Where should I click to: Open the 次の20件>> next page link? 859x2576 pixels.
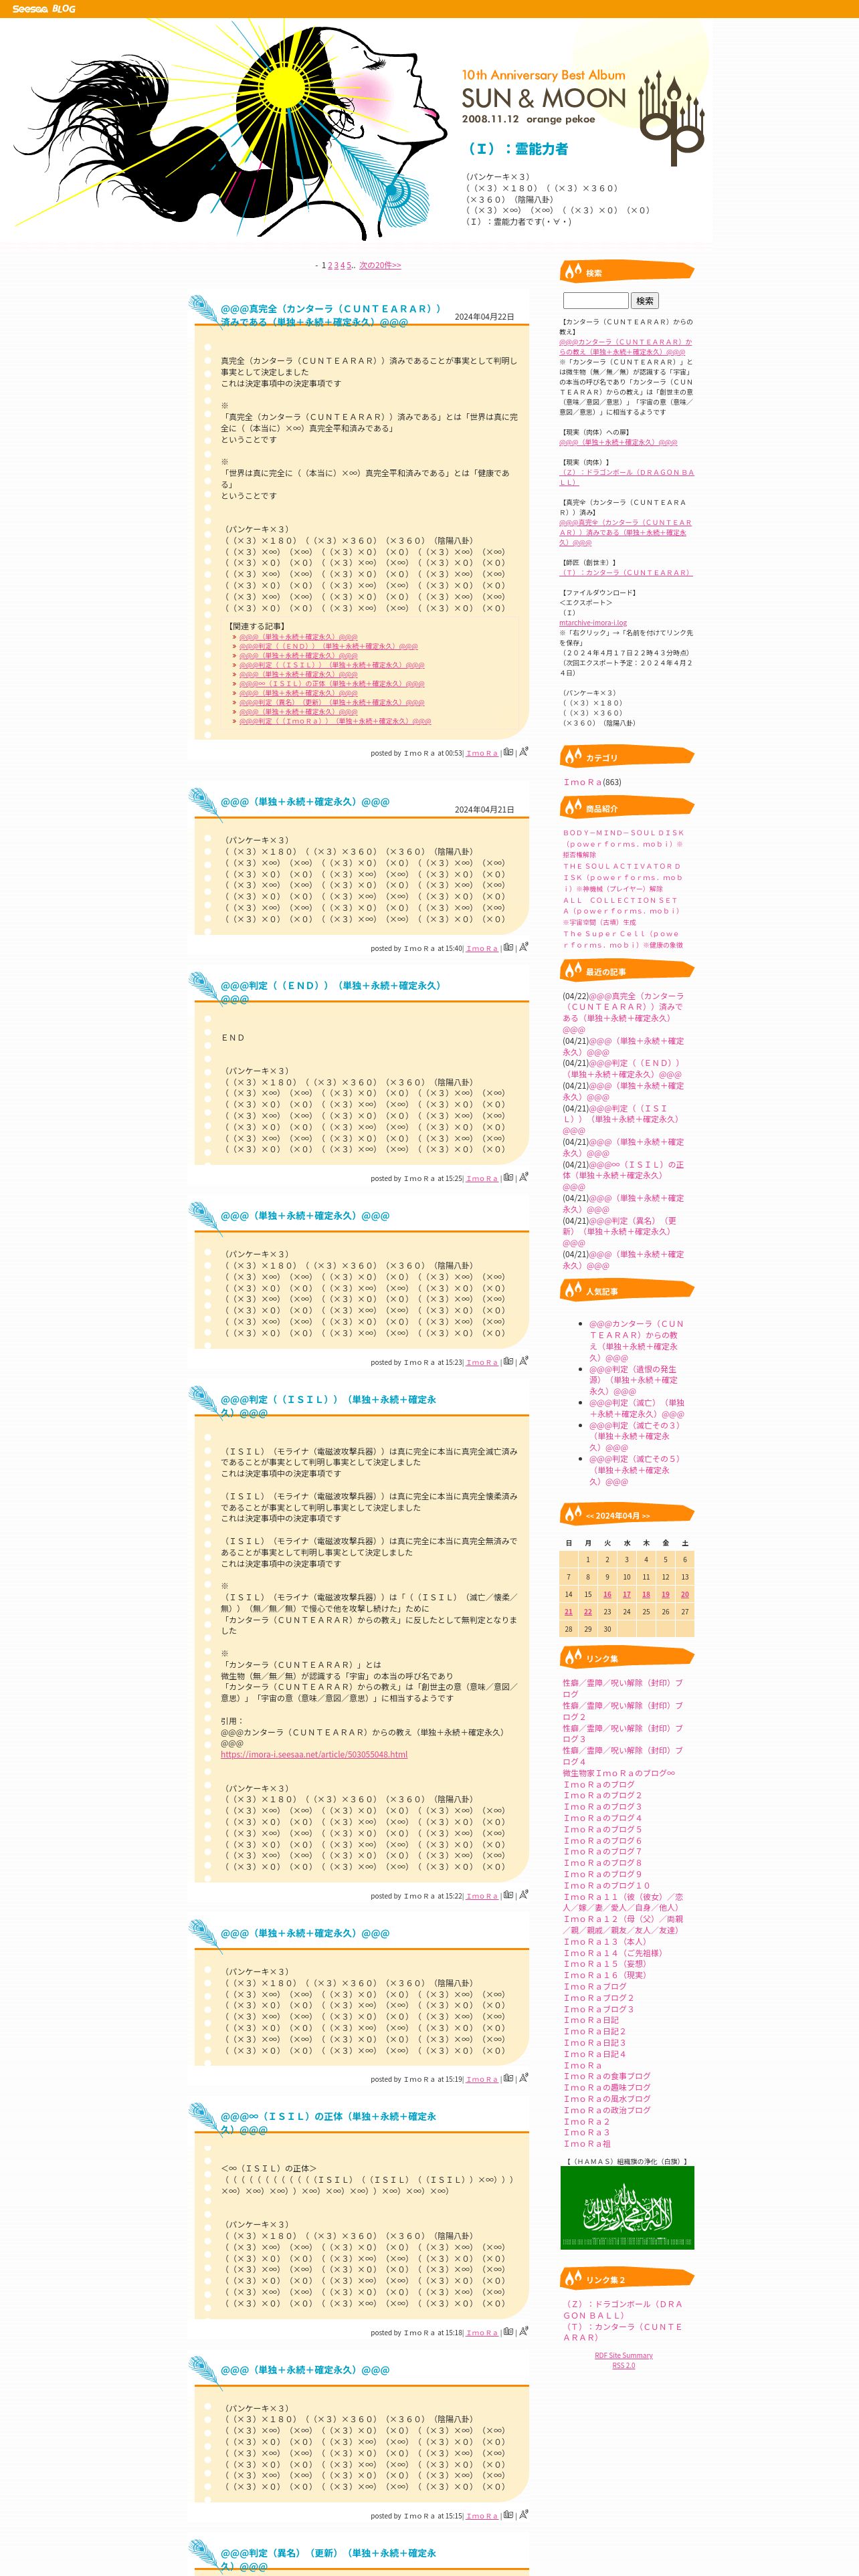[x=380, y=266]
